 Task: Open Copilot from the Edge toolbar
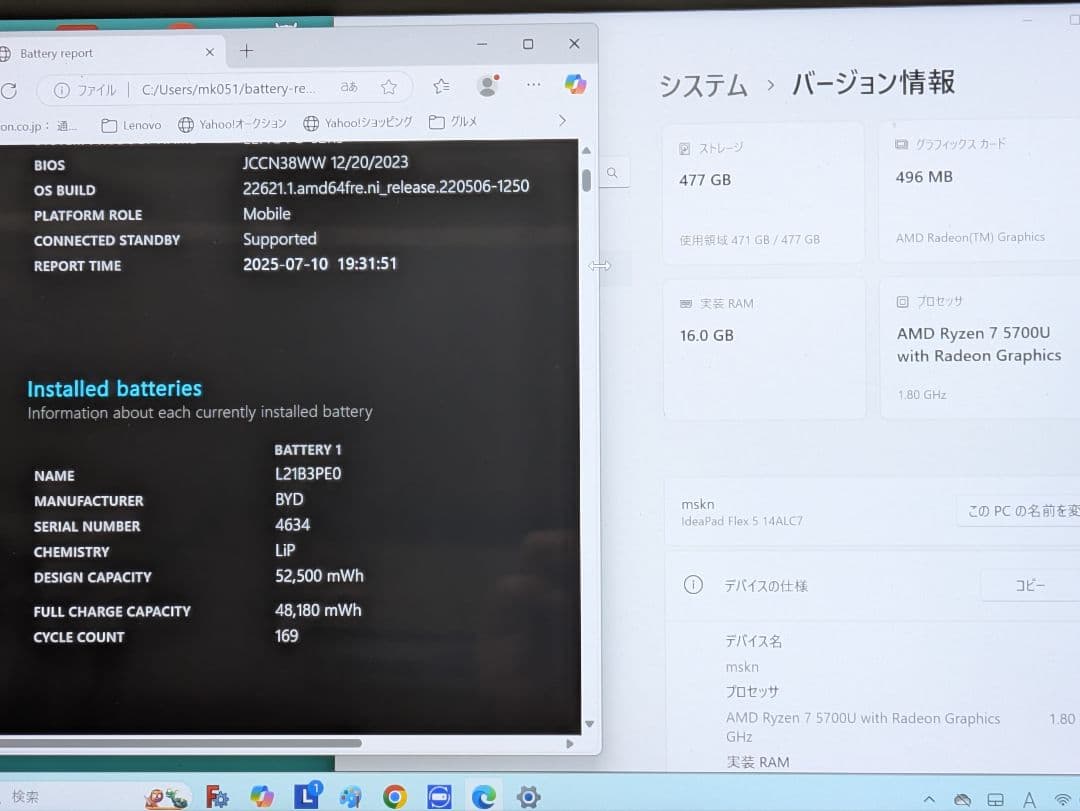[576, 84]
